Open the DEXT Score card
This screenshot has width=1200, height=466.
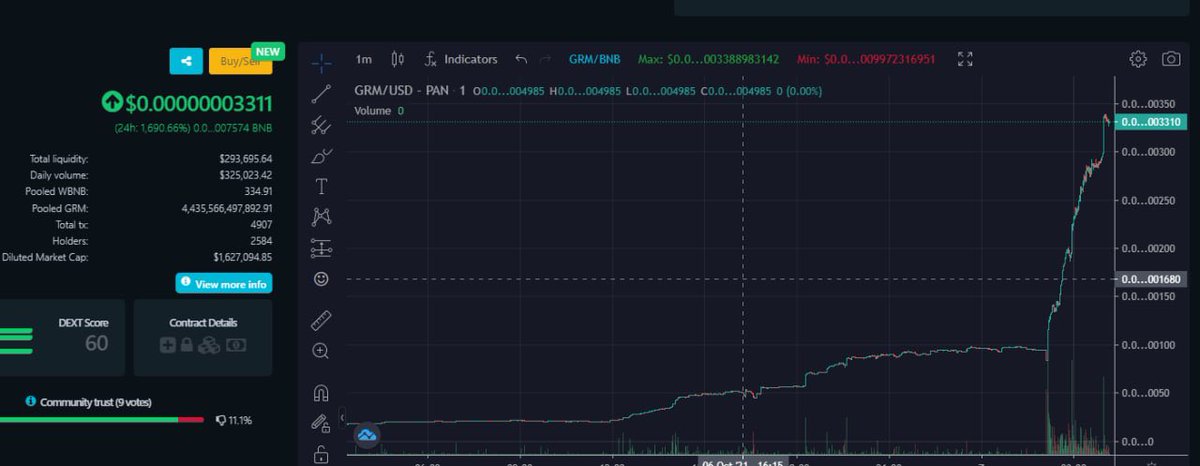click(62, 337)
